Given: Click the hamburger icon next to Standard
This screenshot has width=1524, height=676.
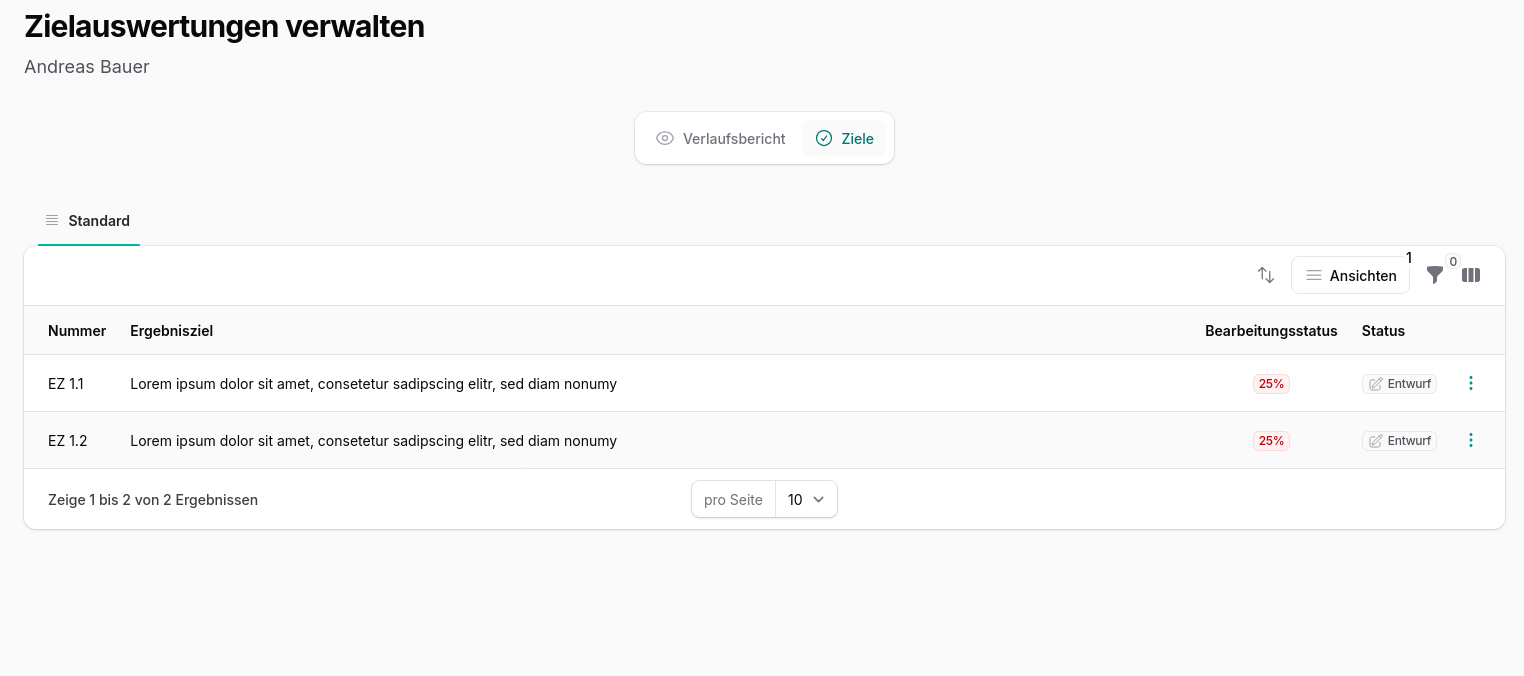Looking at the screenshot, I should 52,220.
